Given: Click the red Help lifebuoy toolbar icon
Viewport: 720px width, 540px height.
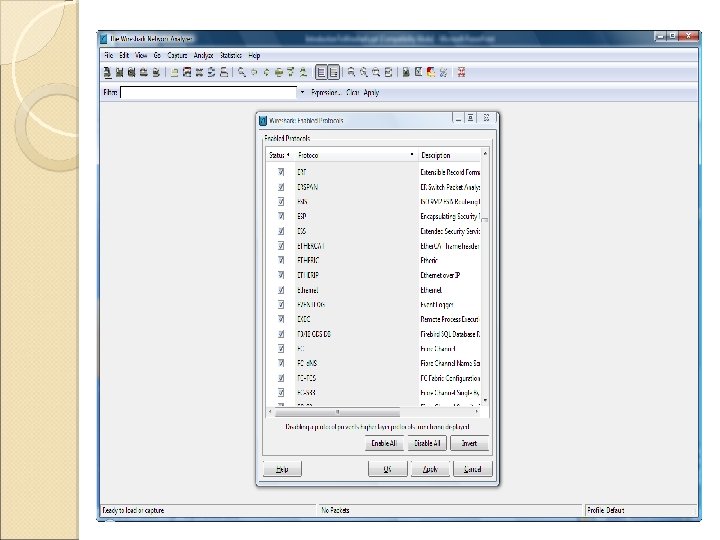Looking at the screenshot, I should tap(461, 73).
